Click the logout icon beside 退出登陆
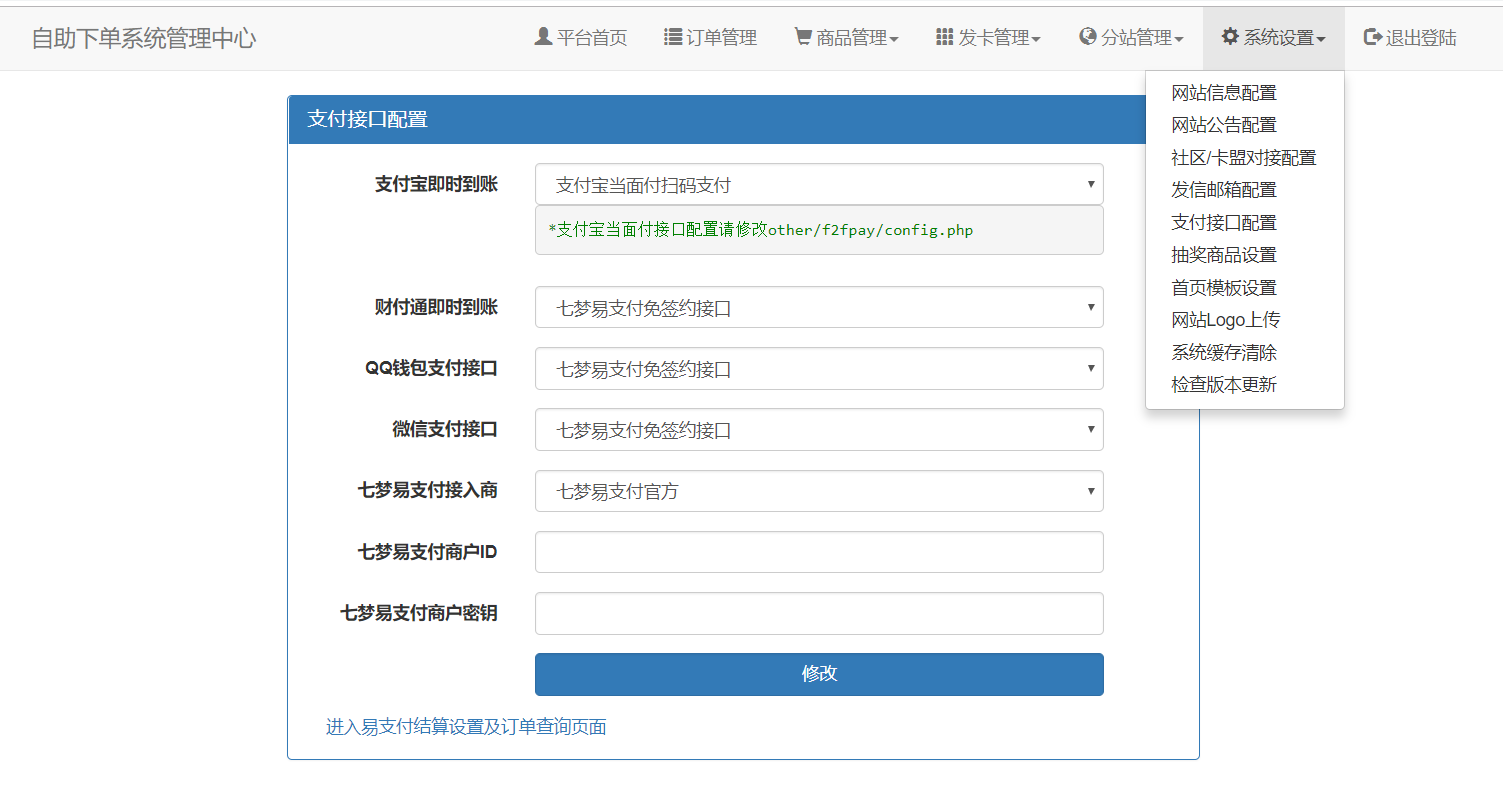Viewport: 1503px width, 787px height. [1372, 37]
